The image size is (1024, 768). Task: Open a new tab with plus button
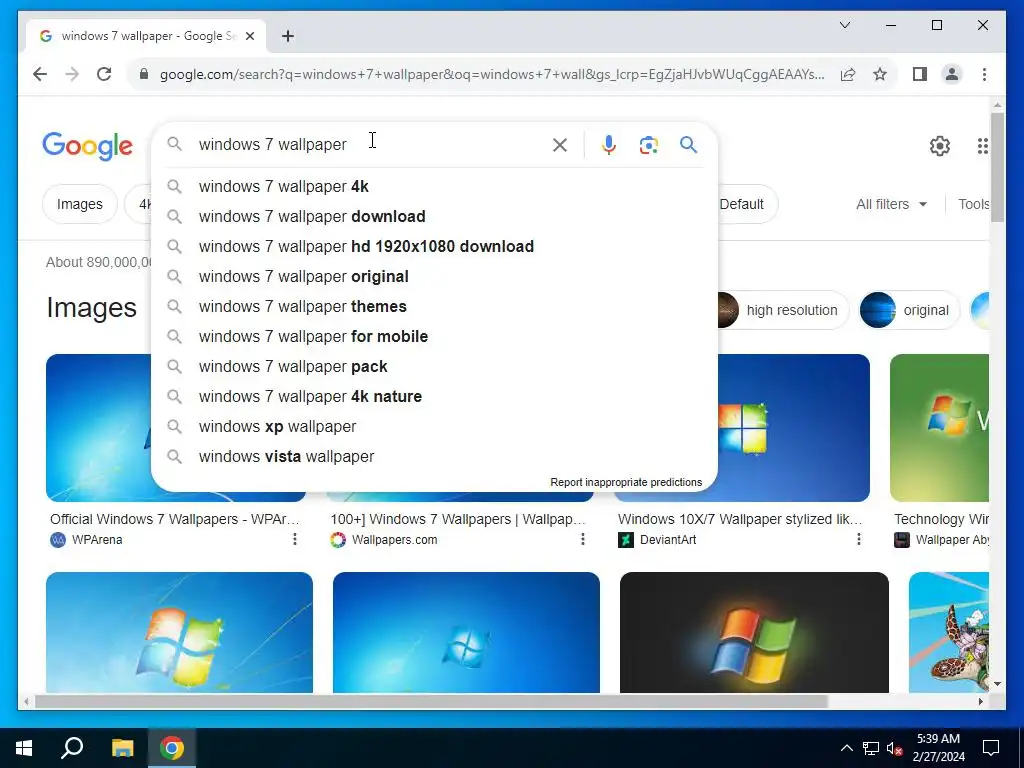point(288,36)
